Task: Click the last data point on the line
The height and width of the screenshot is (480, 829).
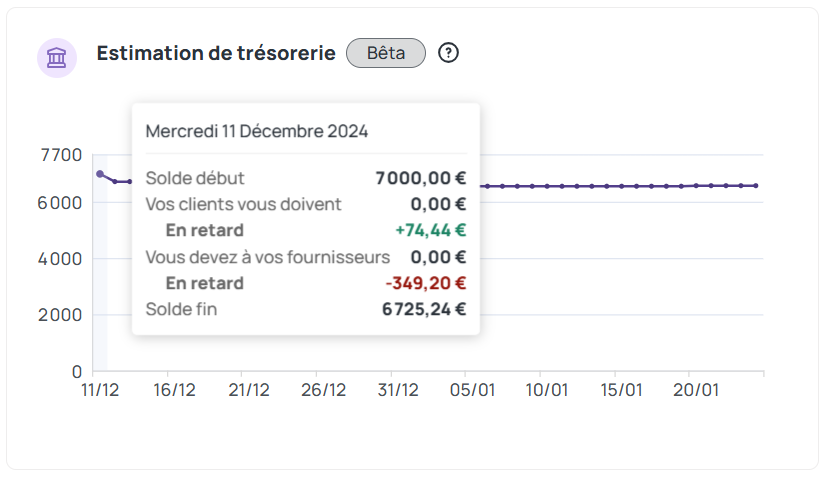Action: tap(756, 185)
